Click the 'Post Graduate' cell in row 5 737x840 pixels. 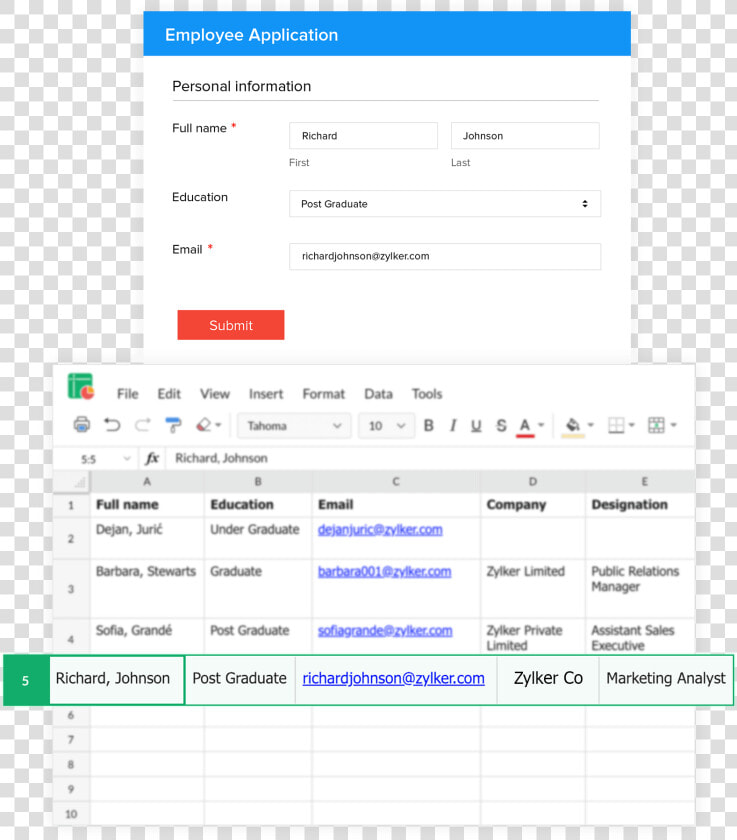coord(240,679)
